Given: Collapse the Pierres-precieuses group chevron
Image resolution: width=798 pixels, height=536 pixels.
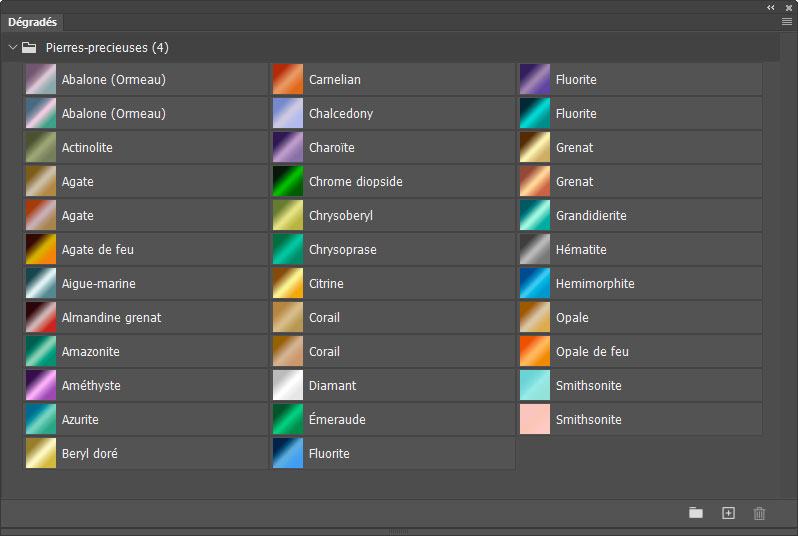Looking at the screenshot, I should click(12, 47).
